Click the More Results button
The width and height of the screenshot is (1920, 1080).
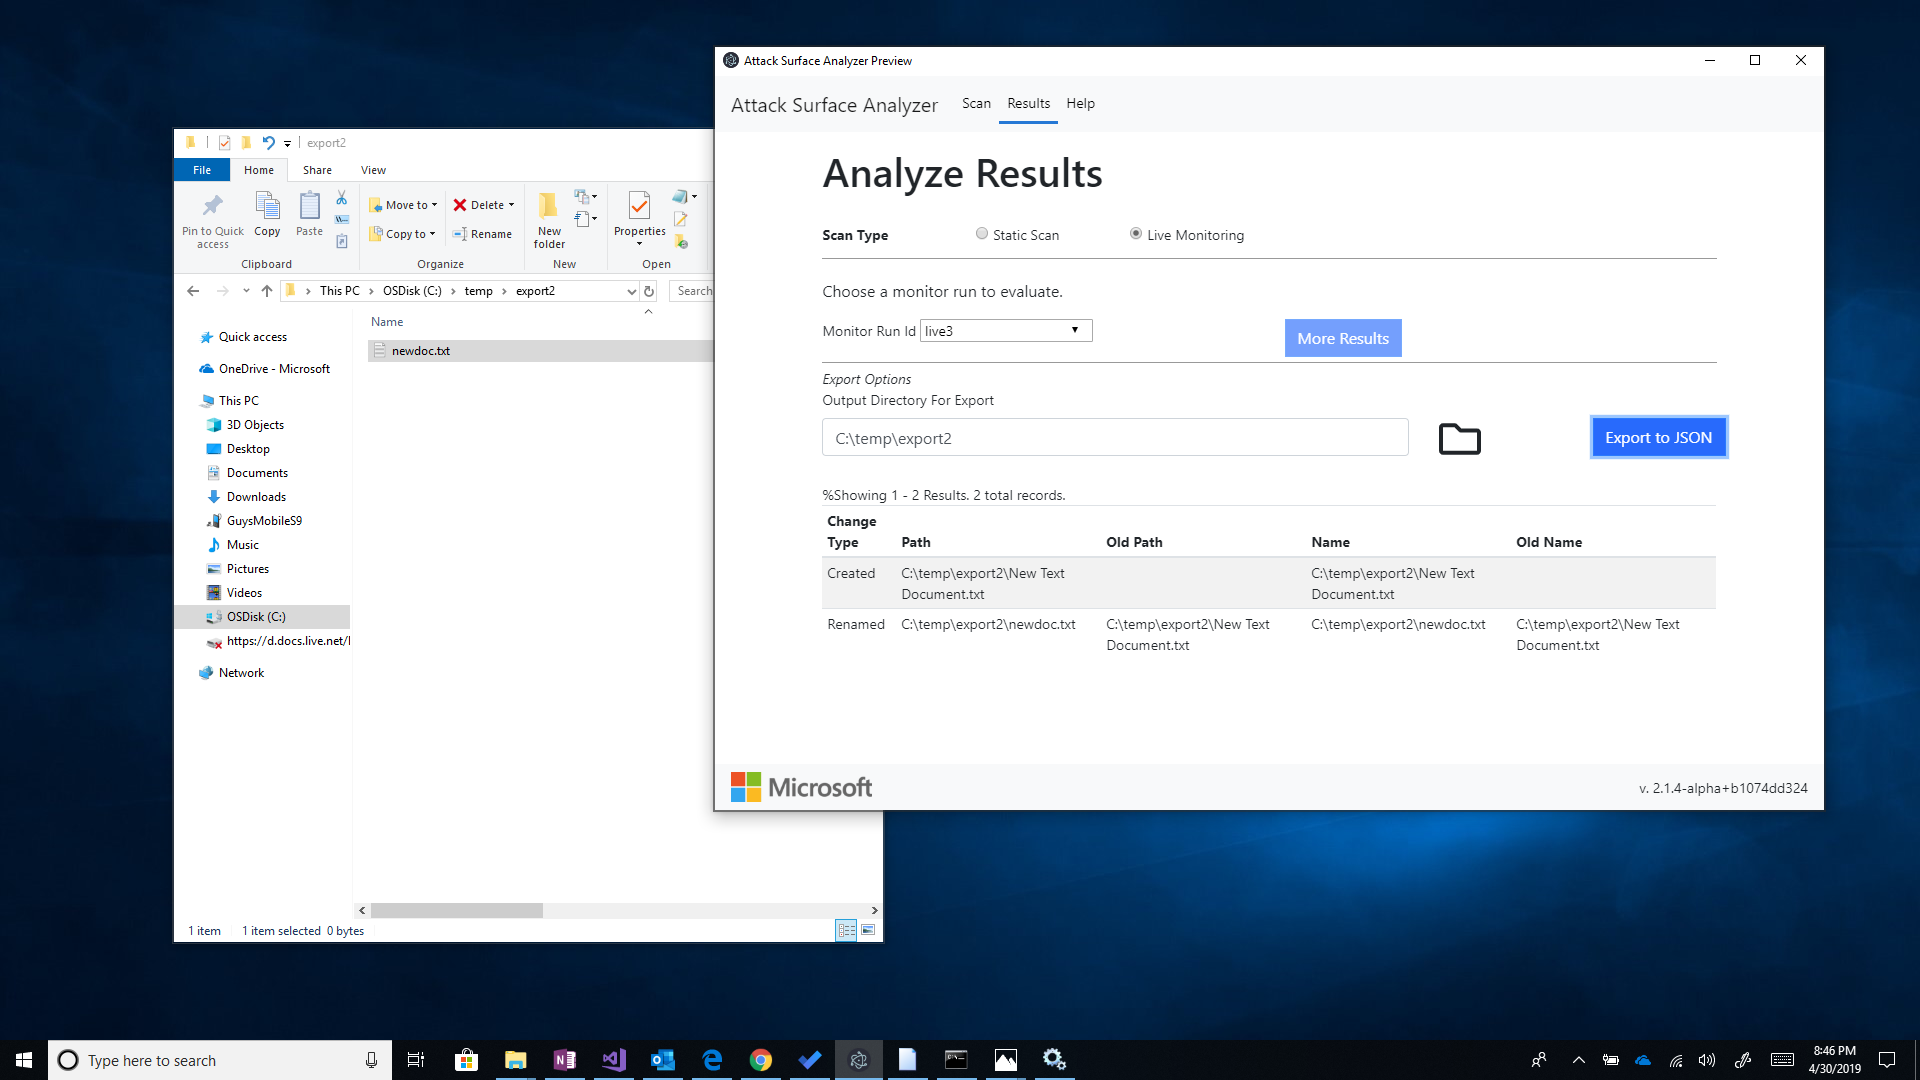coord(1342,337)
